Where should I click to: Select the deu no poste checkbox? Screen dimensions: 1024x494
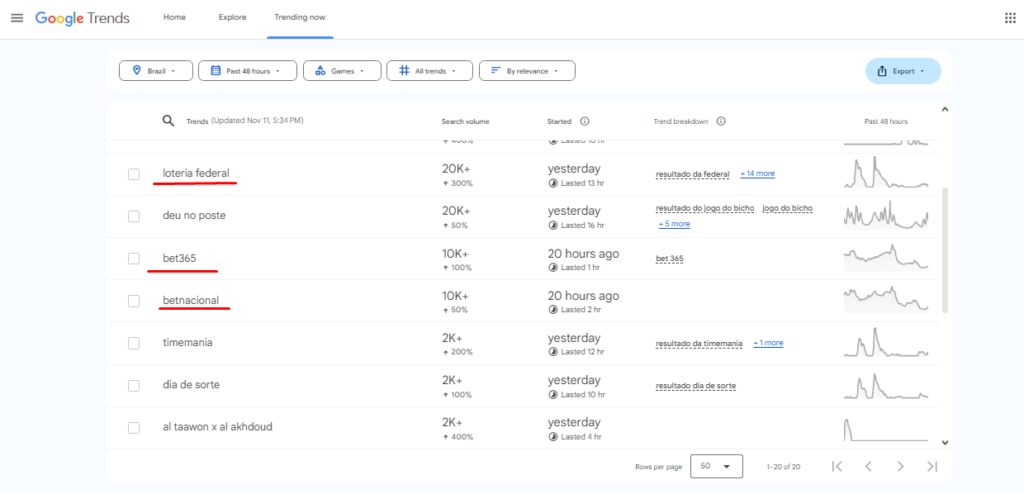point(134,216)
